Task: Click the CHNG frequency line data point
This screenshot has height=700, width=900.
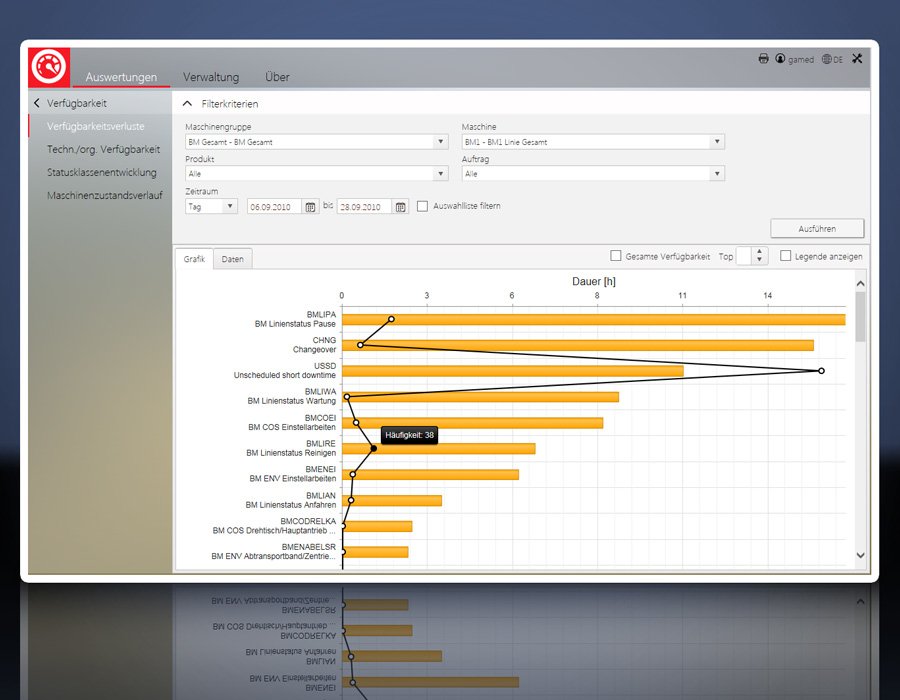Action: coord(360,345)
